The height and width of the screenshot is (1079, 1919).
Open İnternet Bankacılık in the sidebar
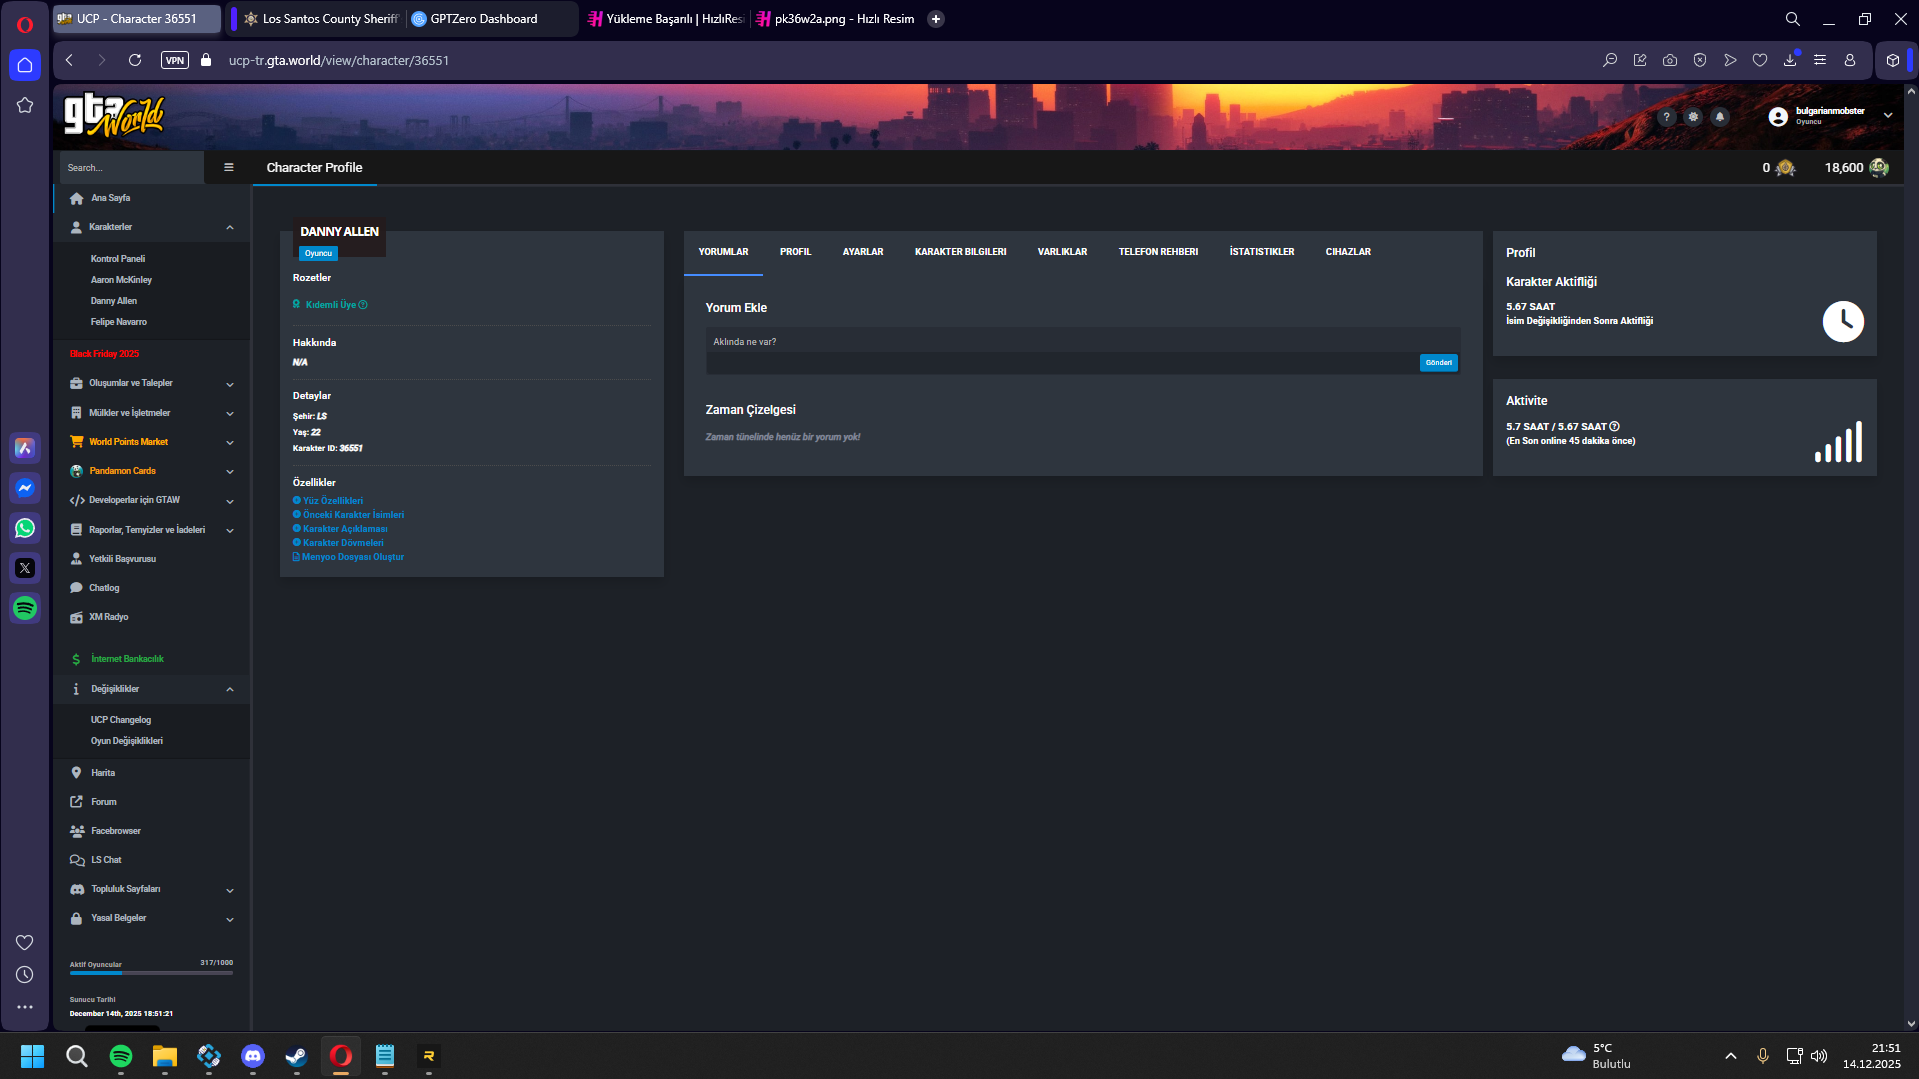tap(127, 659)
